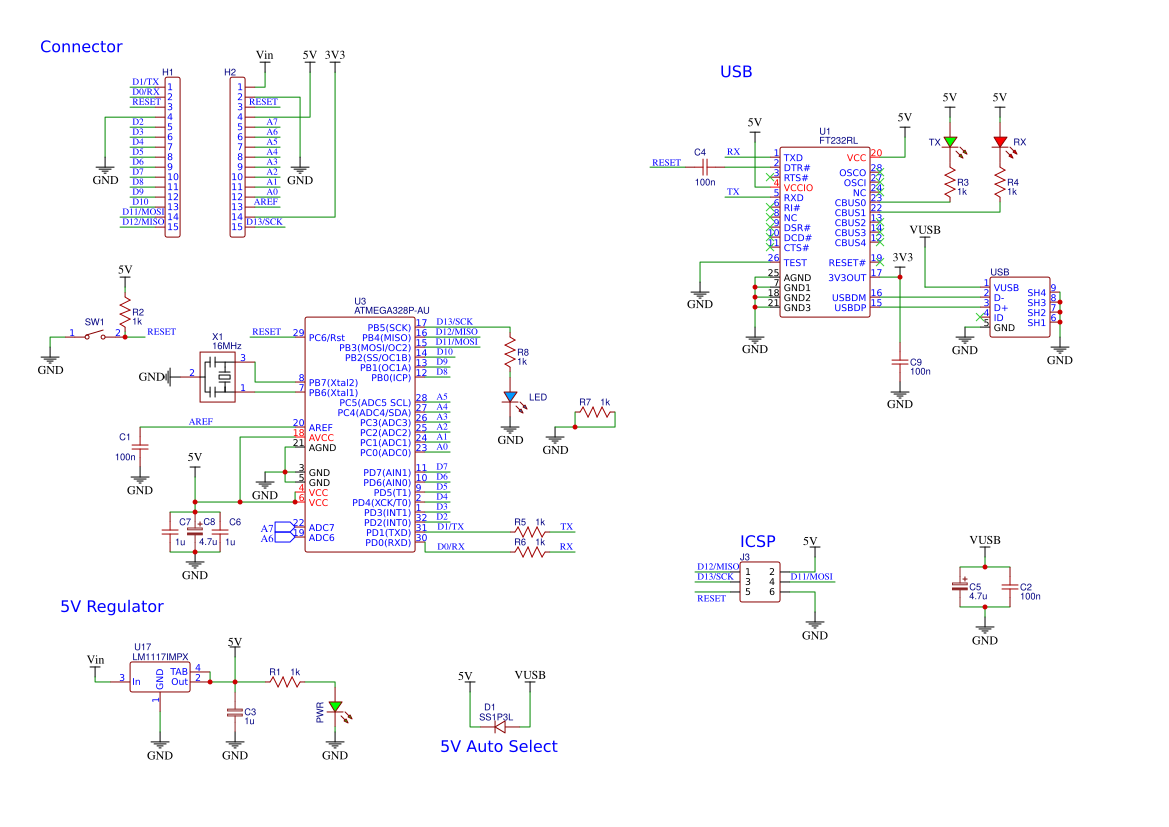Select the ICSP section heading
Image resolution: width=1169 pixels, height=827 pixels.
(x=757, y=541)
